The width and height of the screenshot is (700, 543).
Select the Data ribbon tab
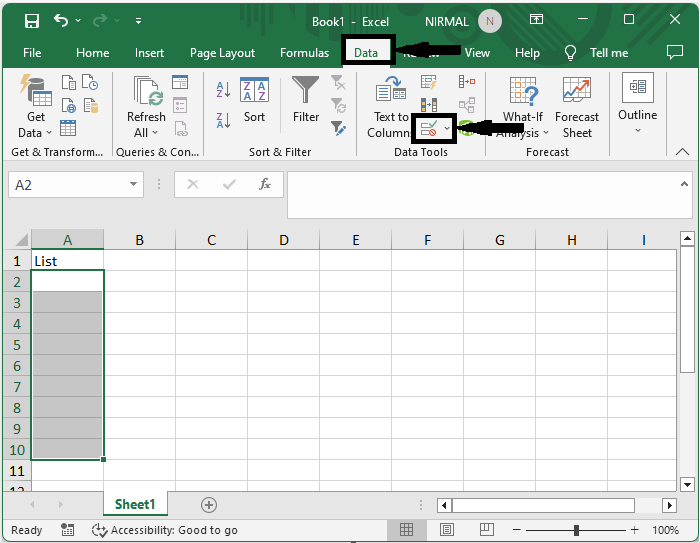point(366,53)
